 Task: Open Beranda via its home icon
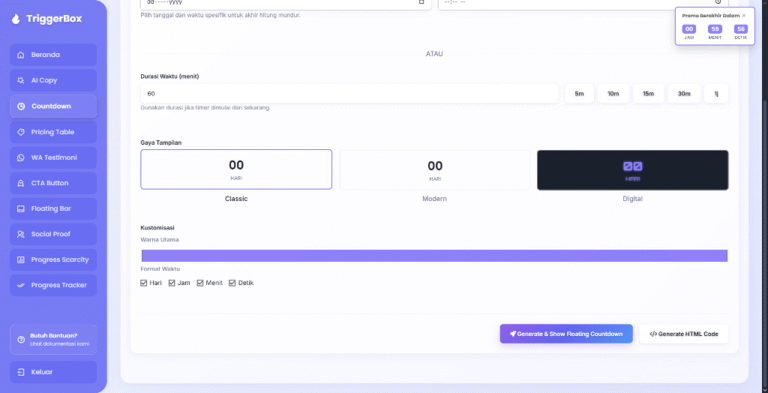[x=21, y=55]
